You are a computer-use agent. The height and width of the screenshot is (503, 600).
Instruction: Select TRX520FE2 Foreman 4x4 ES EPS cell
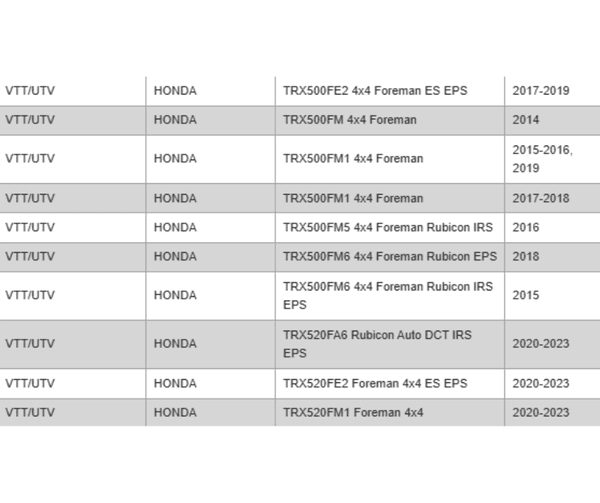point(375,383)
